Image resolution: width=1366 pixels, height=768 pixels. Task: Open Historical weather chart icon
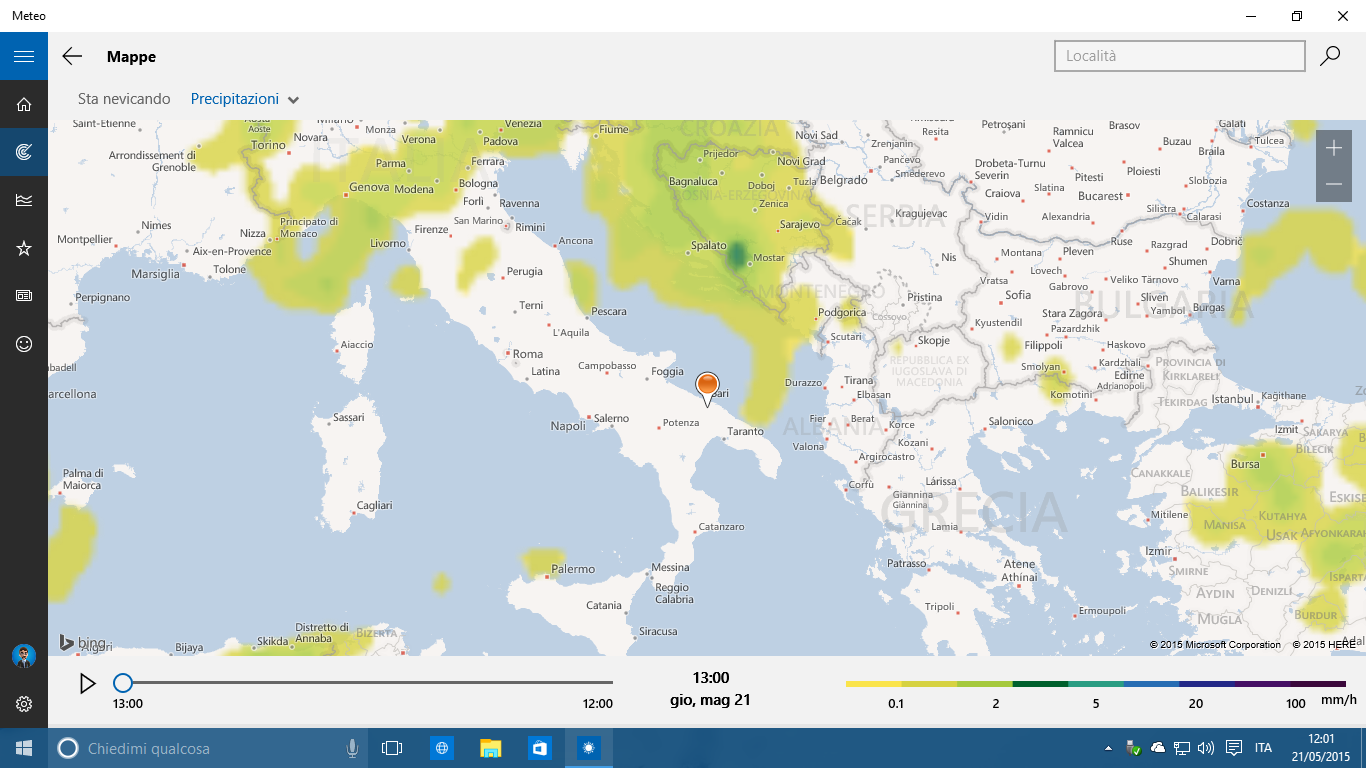click(24, 200)
